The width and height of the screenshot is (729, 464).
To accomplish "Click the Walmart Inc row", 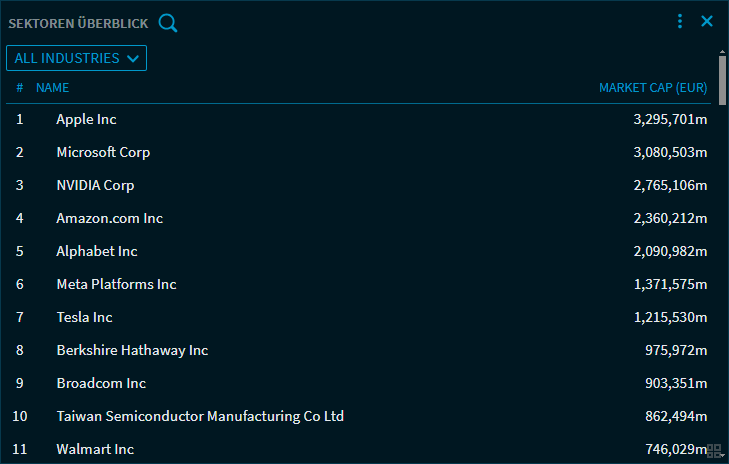I will pyautogui.click(x=95, y=449).
